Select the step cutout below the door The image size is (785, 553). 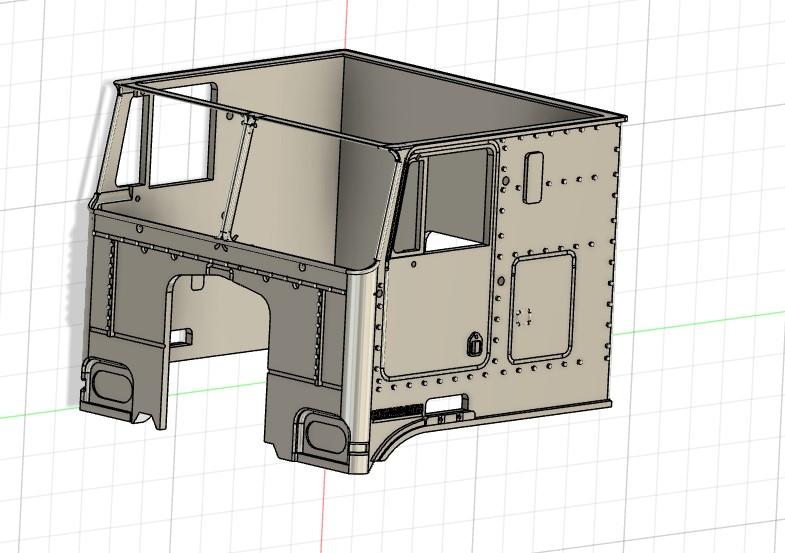tap(446, 403)
